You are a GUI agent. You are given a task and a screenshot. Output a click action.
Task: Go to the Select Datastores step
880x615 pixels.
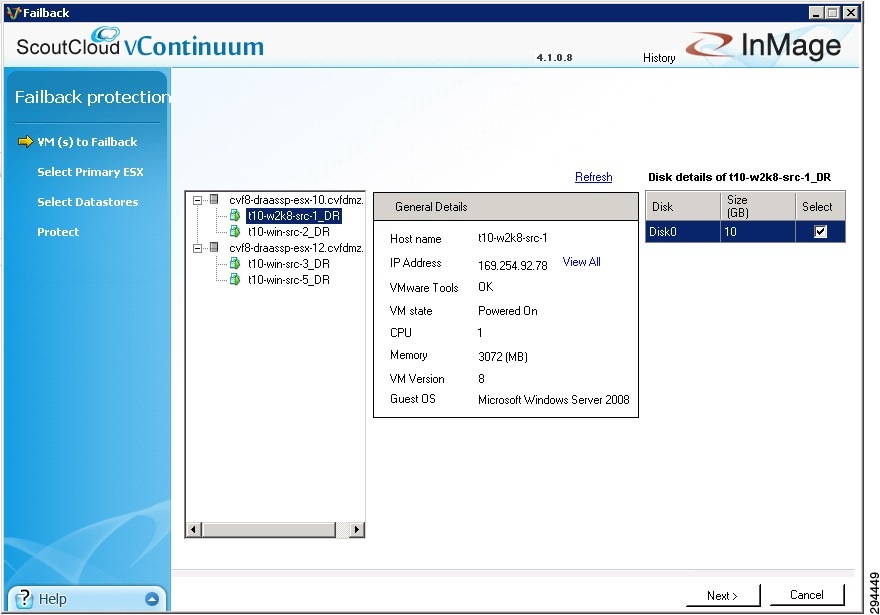[x=88, y=202]
